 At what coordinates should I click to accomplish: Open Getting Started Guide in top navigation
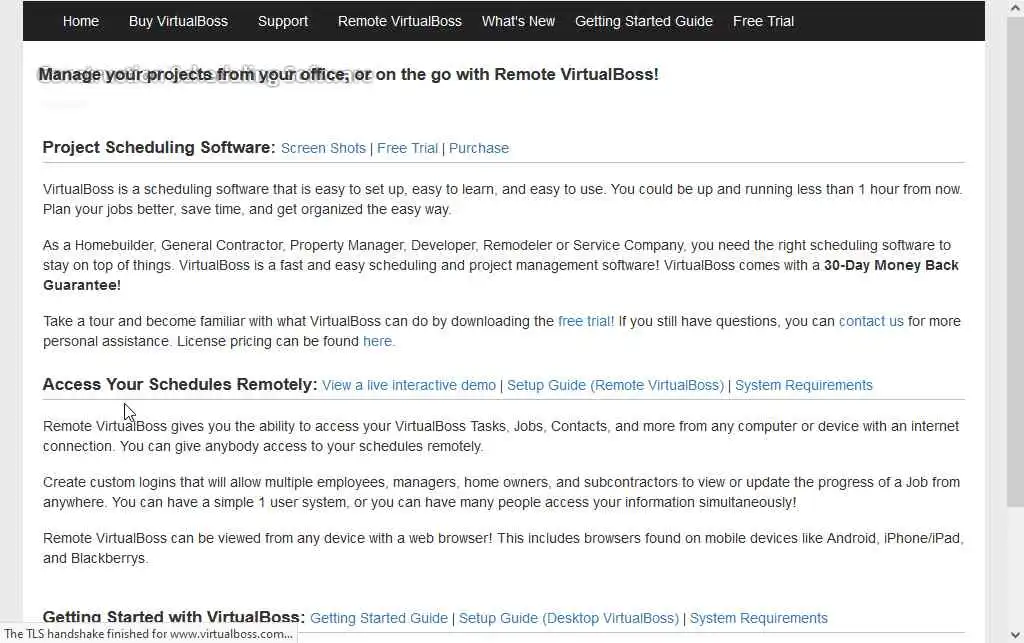click(644, 21)
